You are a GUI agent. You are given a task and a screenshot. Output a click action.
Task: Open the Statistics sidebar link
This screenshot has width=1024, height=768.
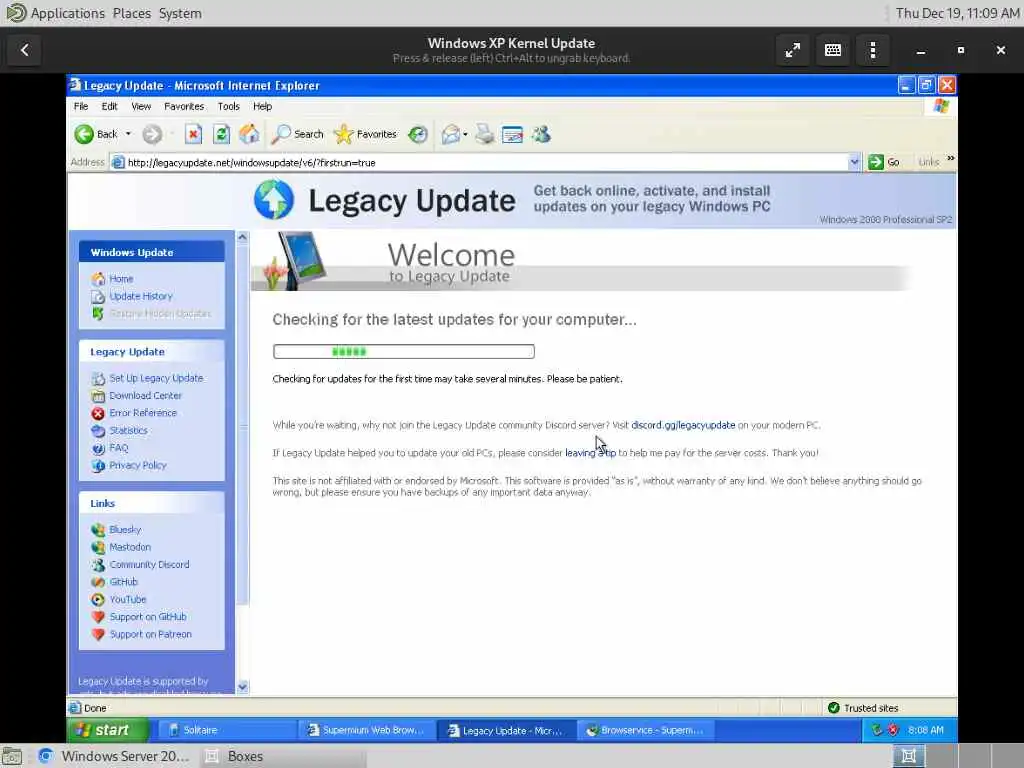(x=129, y=430)
